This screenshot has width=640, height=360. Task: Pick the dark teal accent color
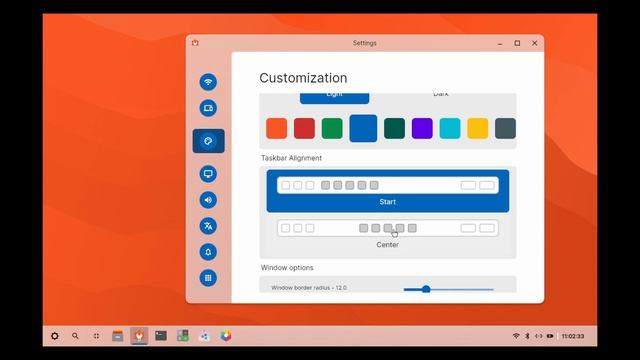pyautogui.click(x=394, y=129)
